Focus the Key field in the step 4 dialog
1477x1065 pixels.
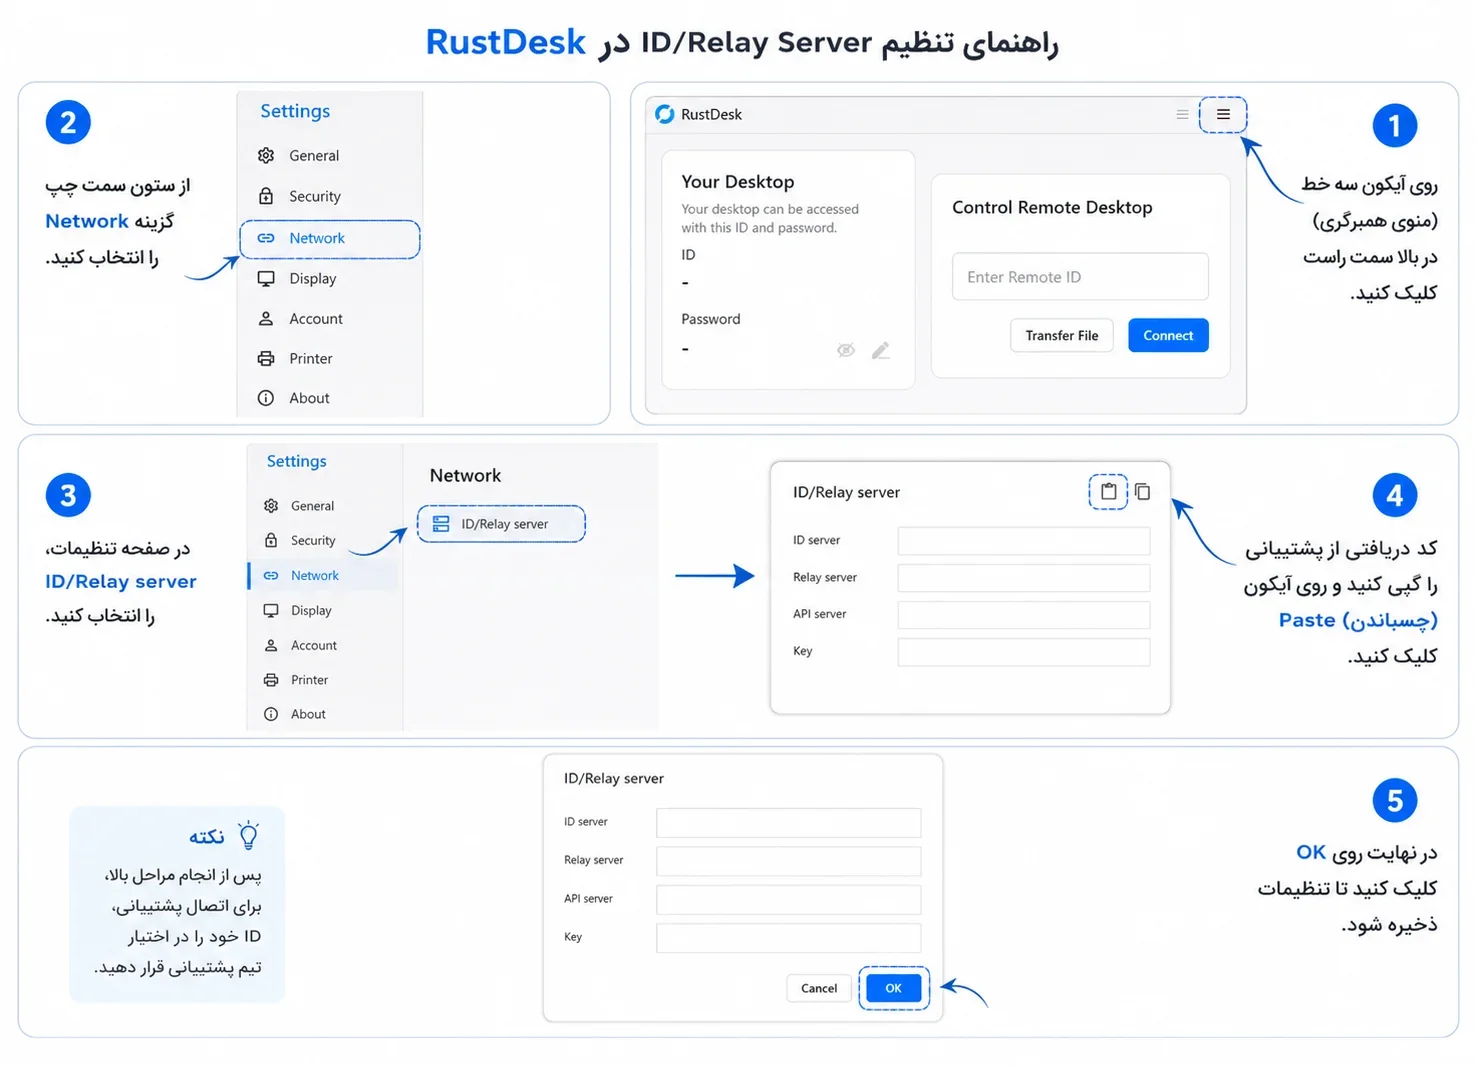[x=1024, y=652]
